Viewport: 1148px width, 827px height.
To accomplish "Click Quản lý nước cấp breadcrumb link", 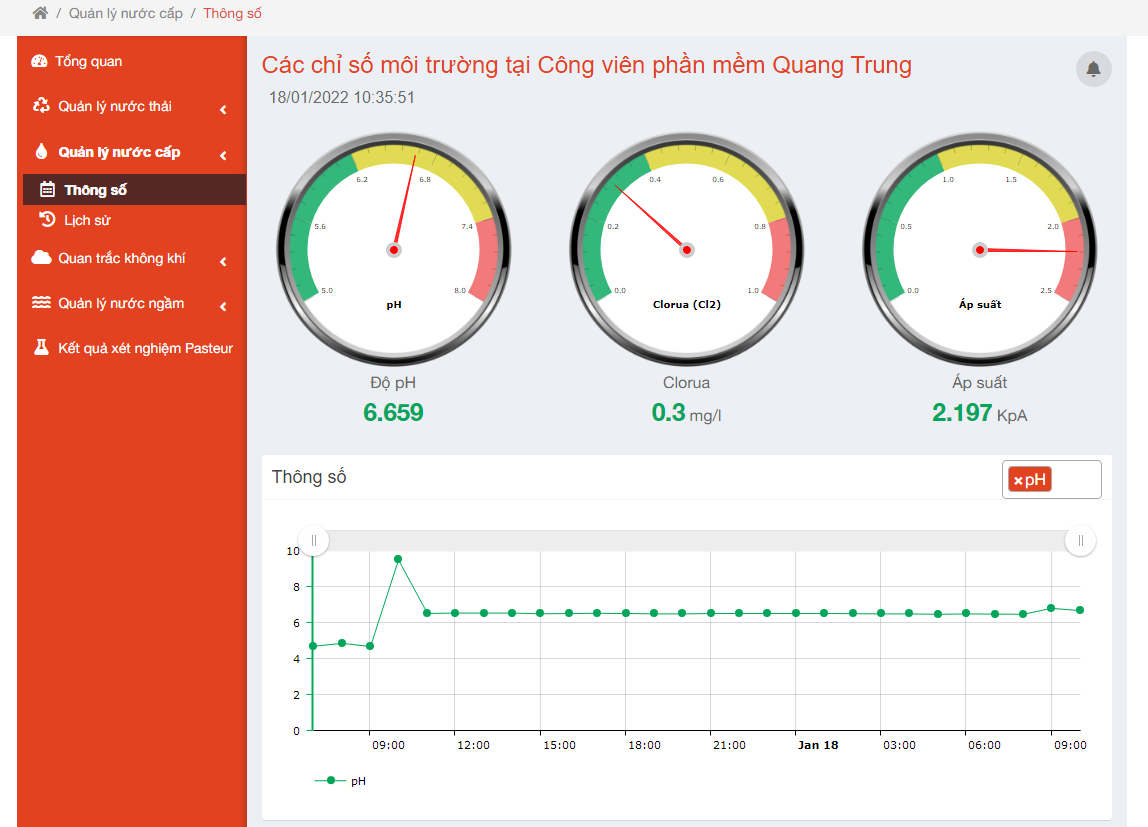I will click(125, 13).
